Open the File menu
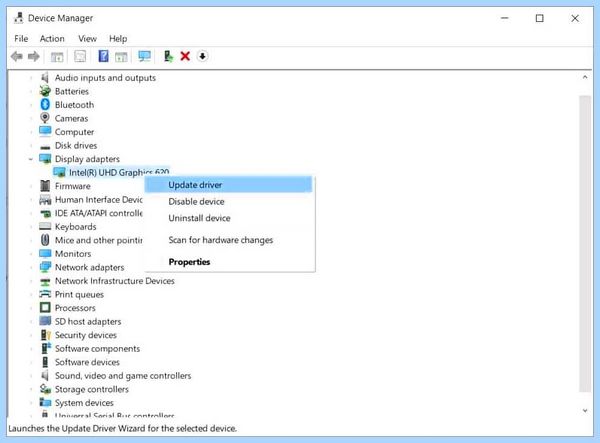This screenshot has height=443, width=600. click(x=21, y=39)
